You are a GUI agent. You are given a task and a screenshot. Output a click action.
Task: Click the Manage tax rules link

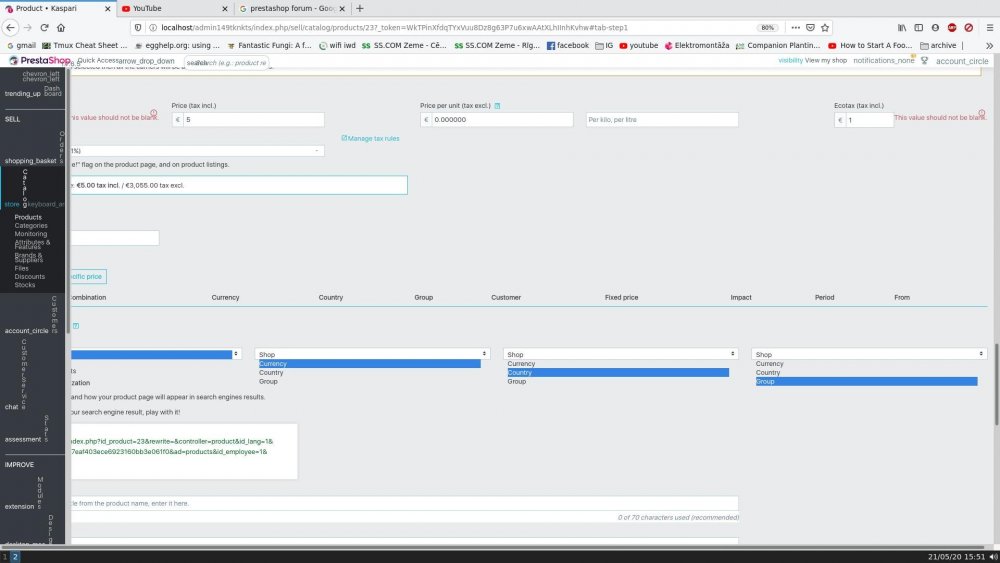[x=371, y=138]
